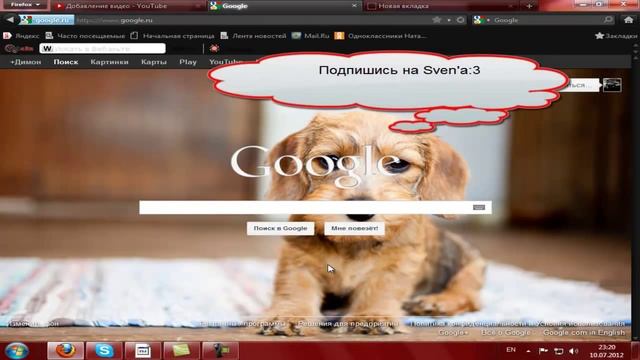Screen dimensions: 640x360
Task: Open the Firefox application menu button
Action: (x=25, y=5)
